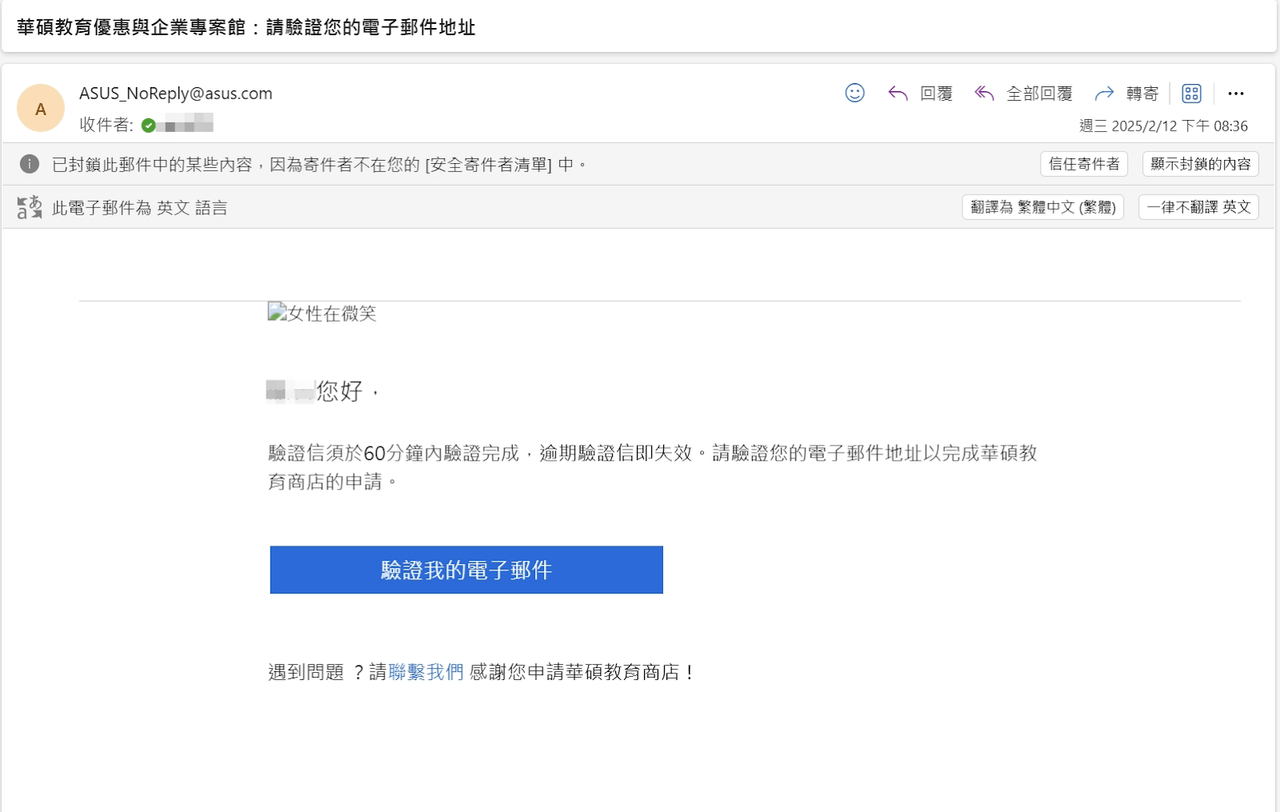Click the 回覆 label text

(936, 93)
